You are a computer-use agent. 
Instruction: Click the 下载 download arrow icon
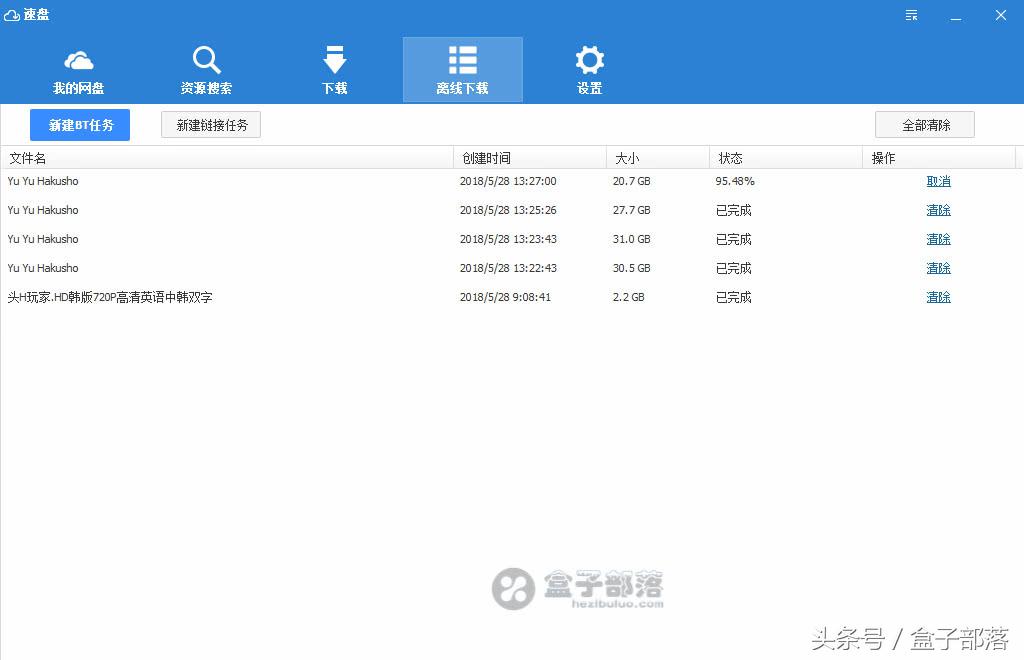[334, 59]
